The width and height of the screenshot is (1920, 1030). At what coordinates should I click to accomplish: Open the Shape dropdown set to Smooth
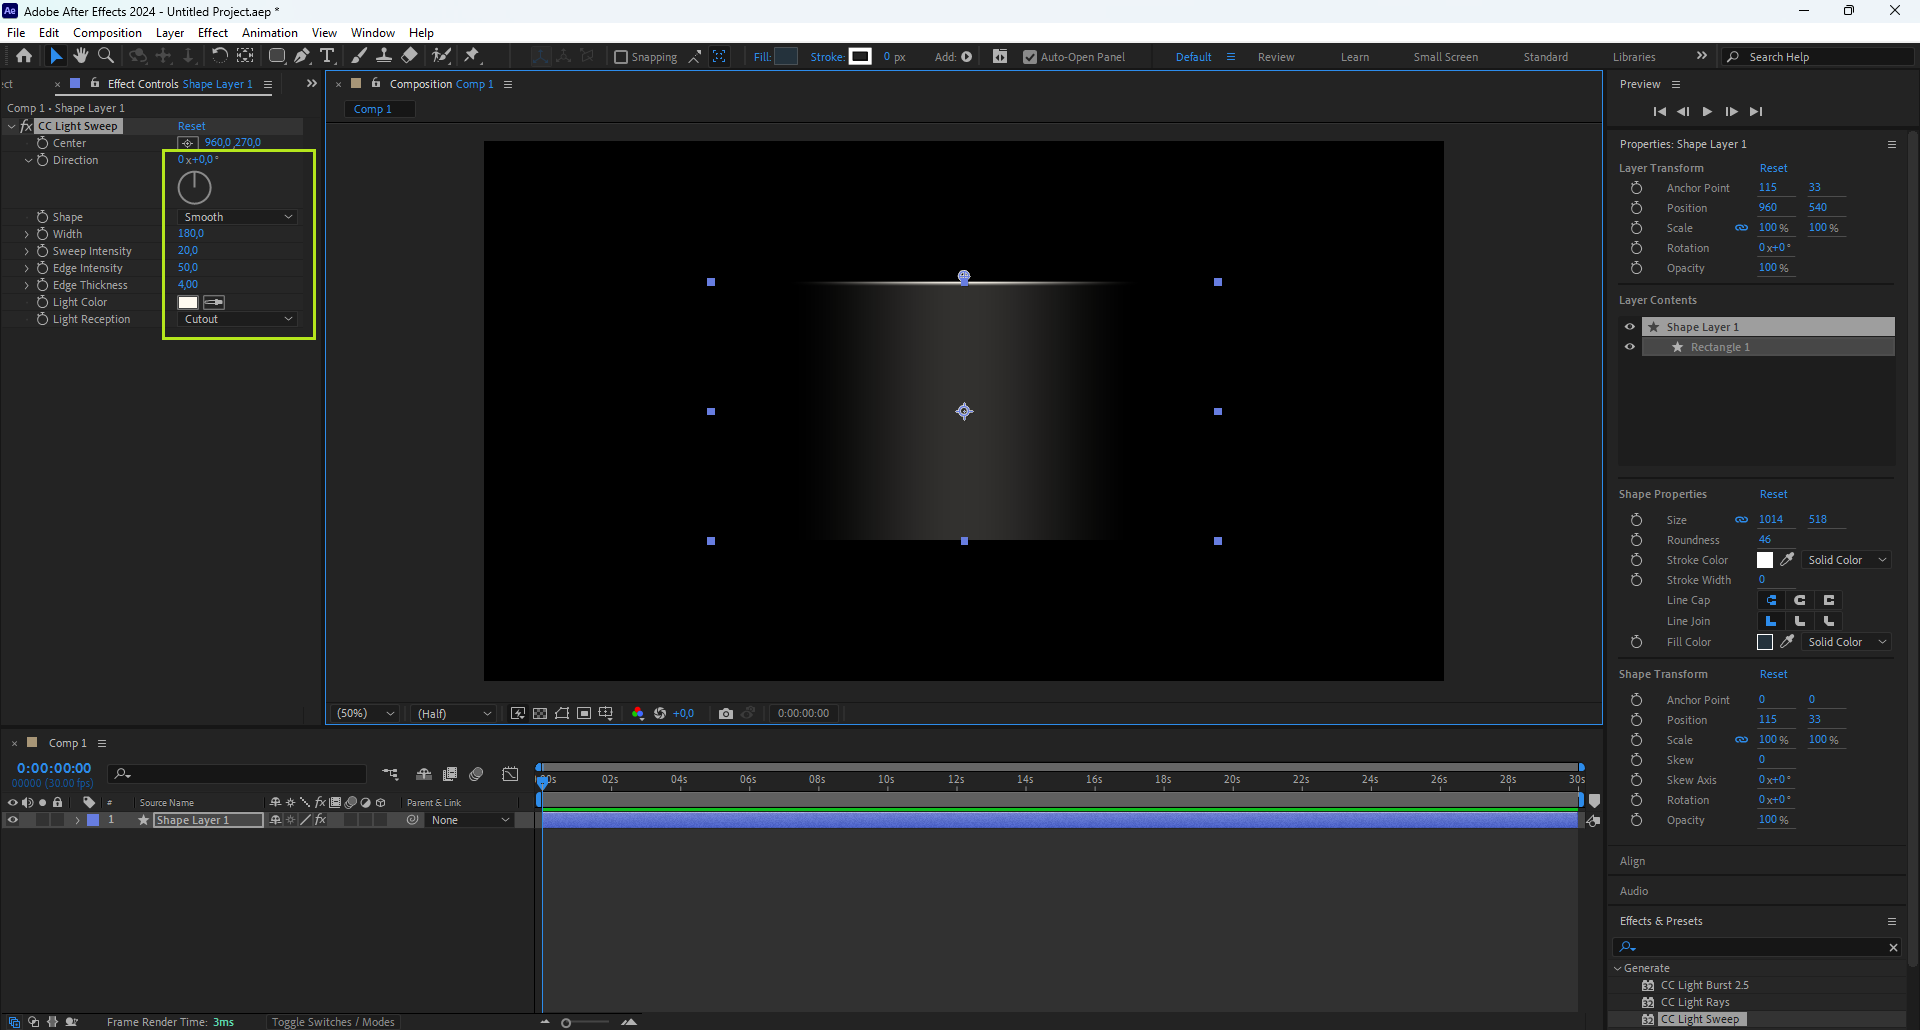point(238,217)
